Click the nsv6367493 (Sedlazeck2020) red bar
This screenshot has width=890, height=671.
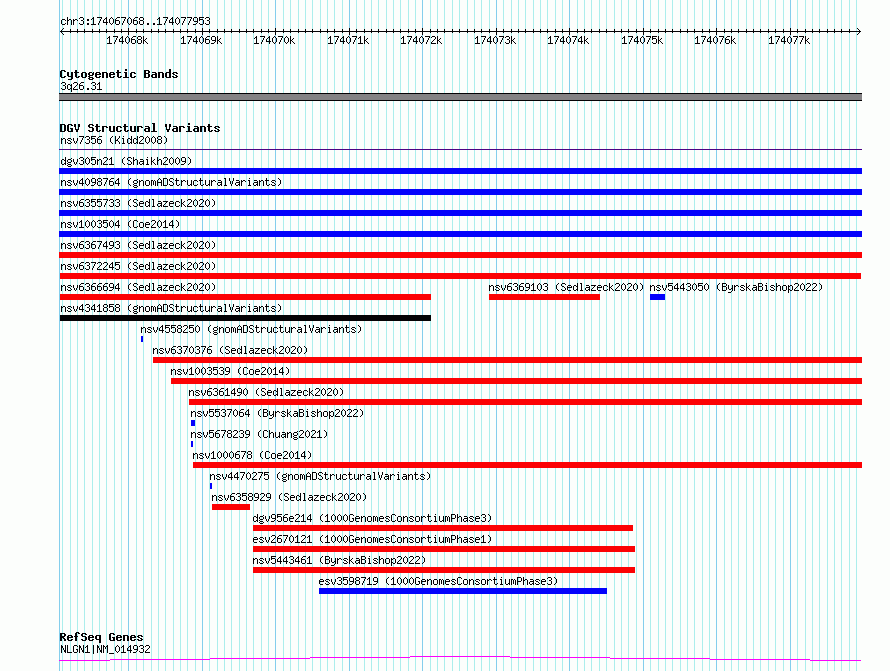460,255
